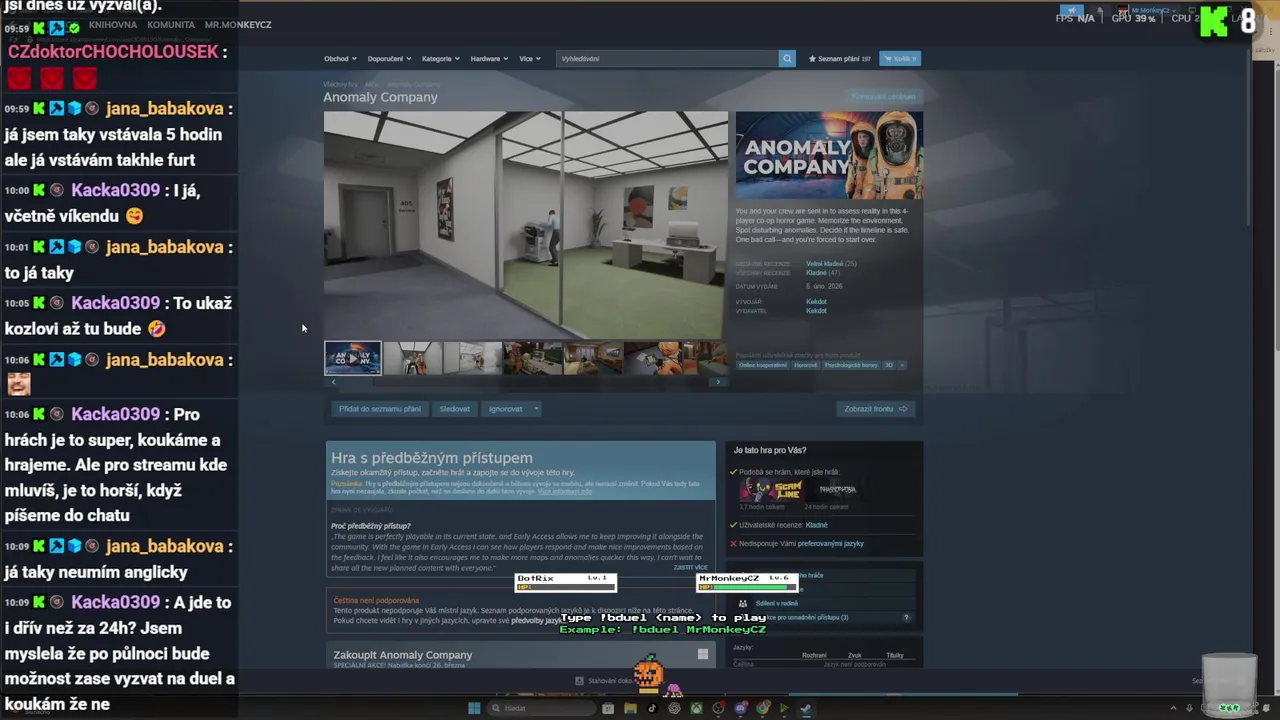Screen dimensions: 1280x720
Task: Select the trailer video thumbnail
Action: tap(352, 358)
